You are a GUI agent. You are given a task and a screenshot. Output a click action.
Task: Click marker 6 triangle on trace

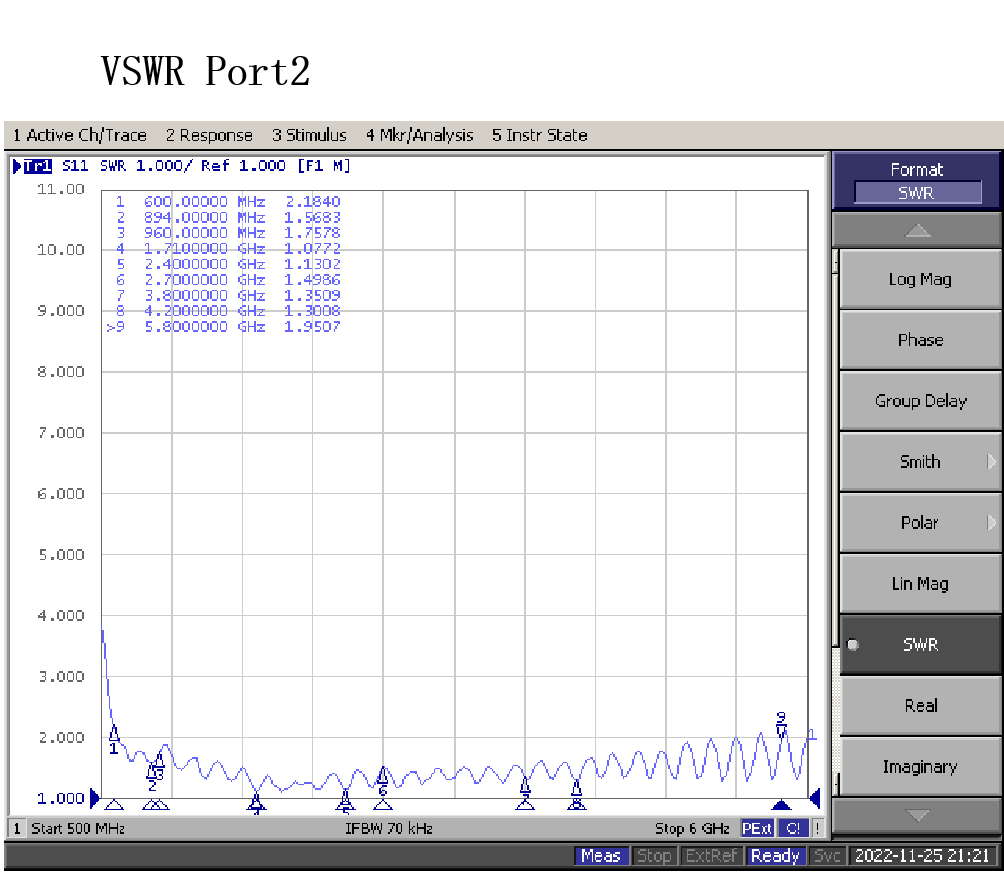click(x=382, y=775)
